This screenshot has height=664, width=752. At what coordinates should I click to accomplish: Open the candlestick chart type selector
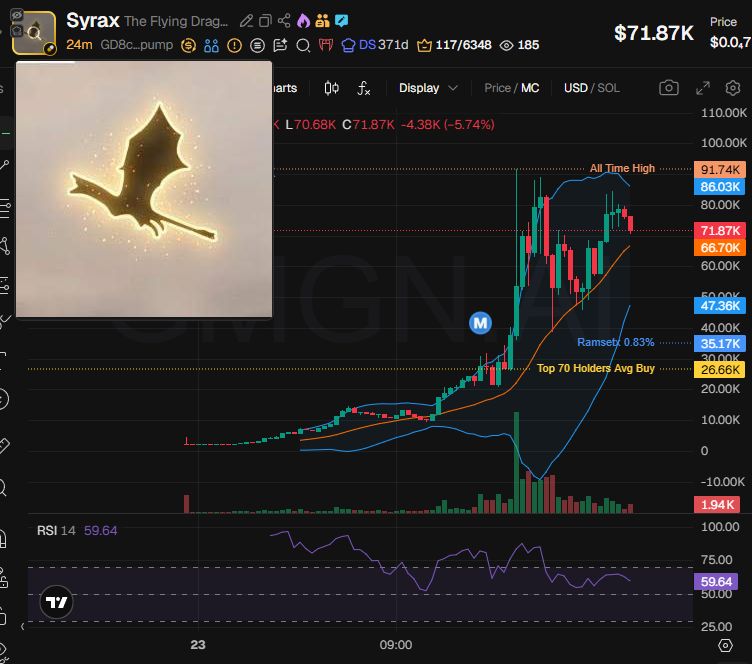(331, 88)
